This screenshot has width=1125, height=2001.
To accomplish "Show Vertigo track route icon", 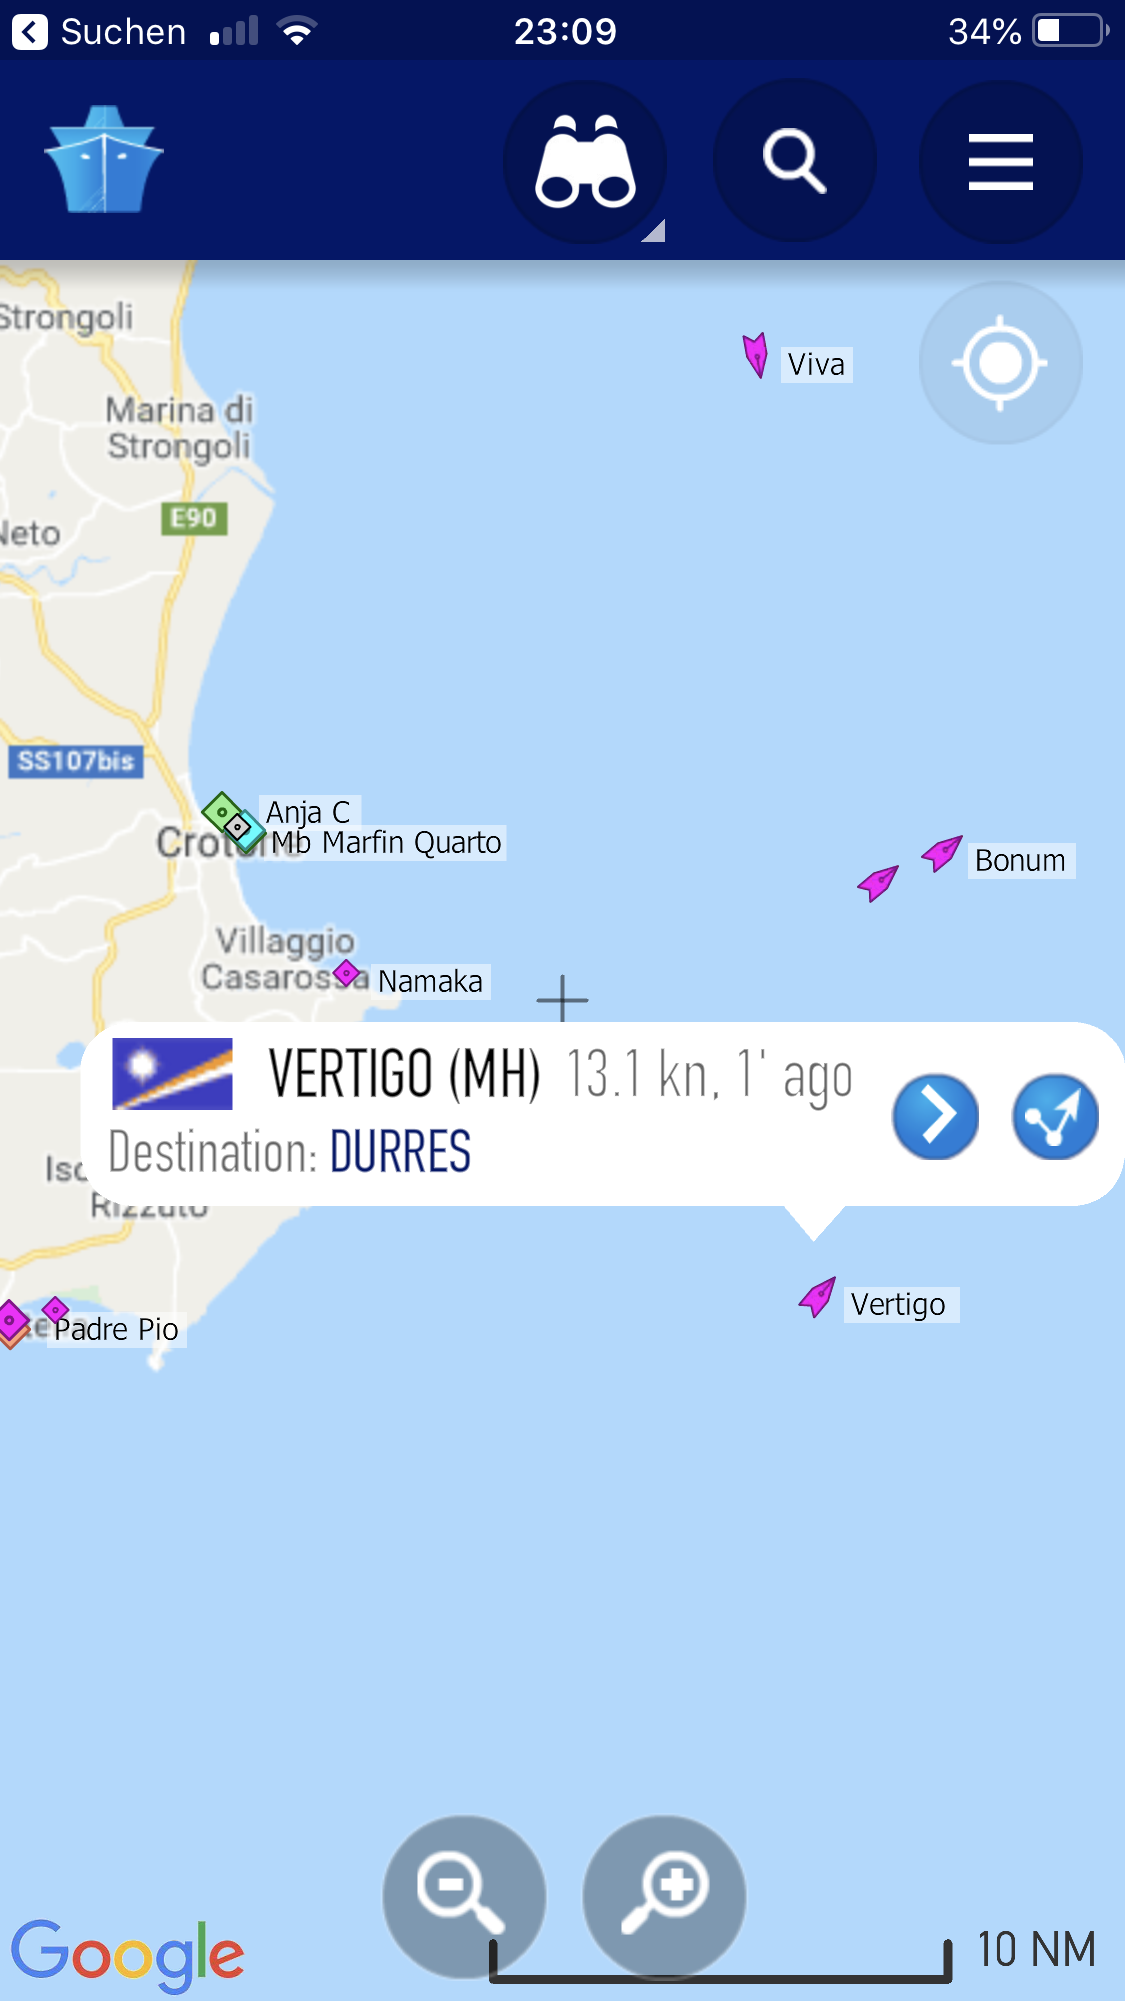I will (x=1055, y=1116).
